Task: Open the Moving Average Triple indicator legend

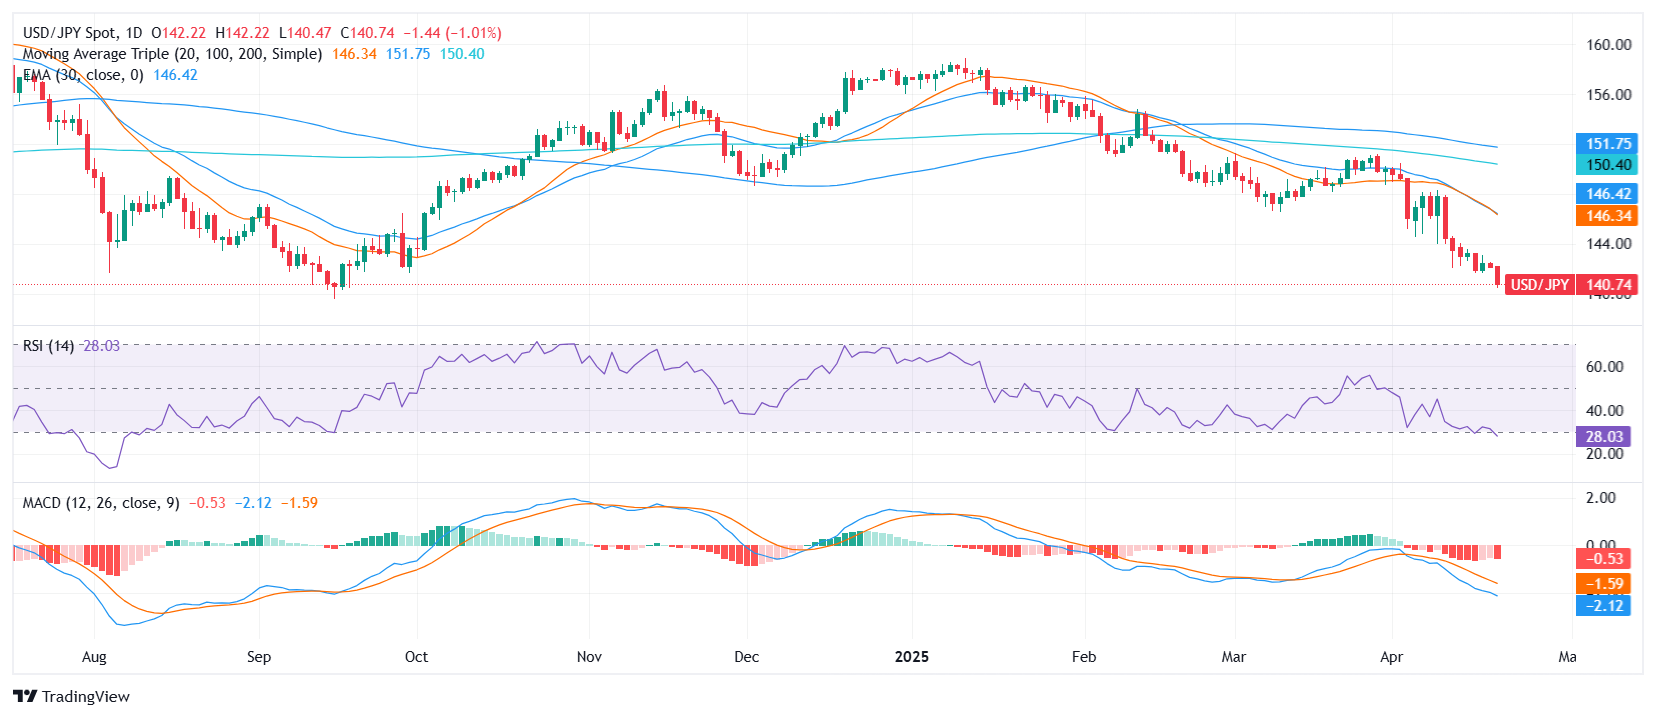Action: tap(172, 54)
